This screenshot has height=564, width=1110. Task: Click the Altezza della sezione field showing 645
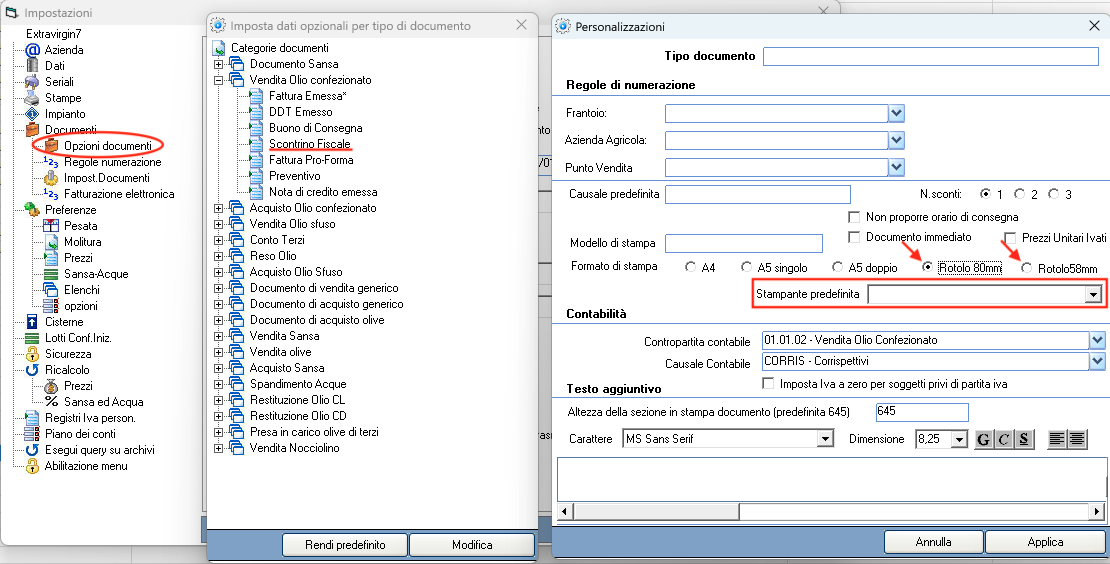pos(922,412)
